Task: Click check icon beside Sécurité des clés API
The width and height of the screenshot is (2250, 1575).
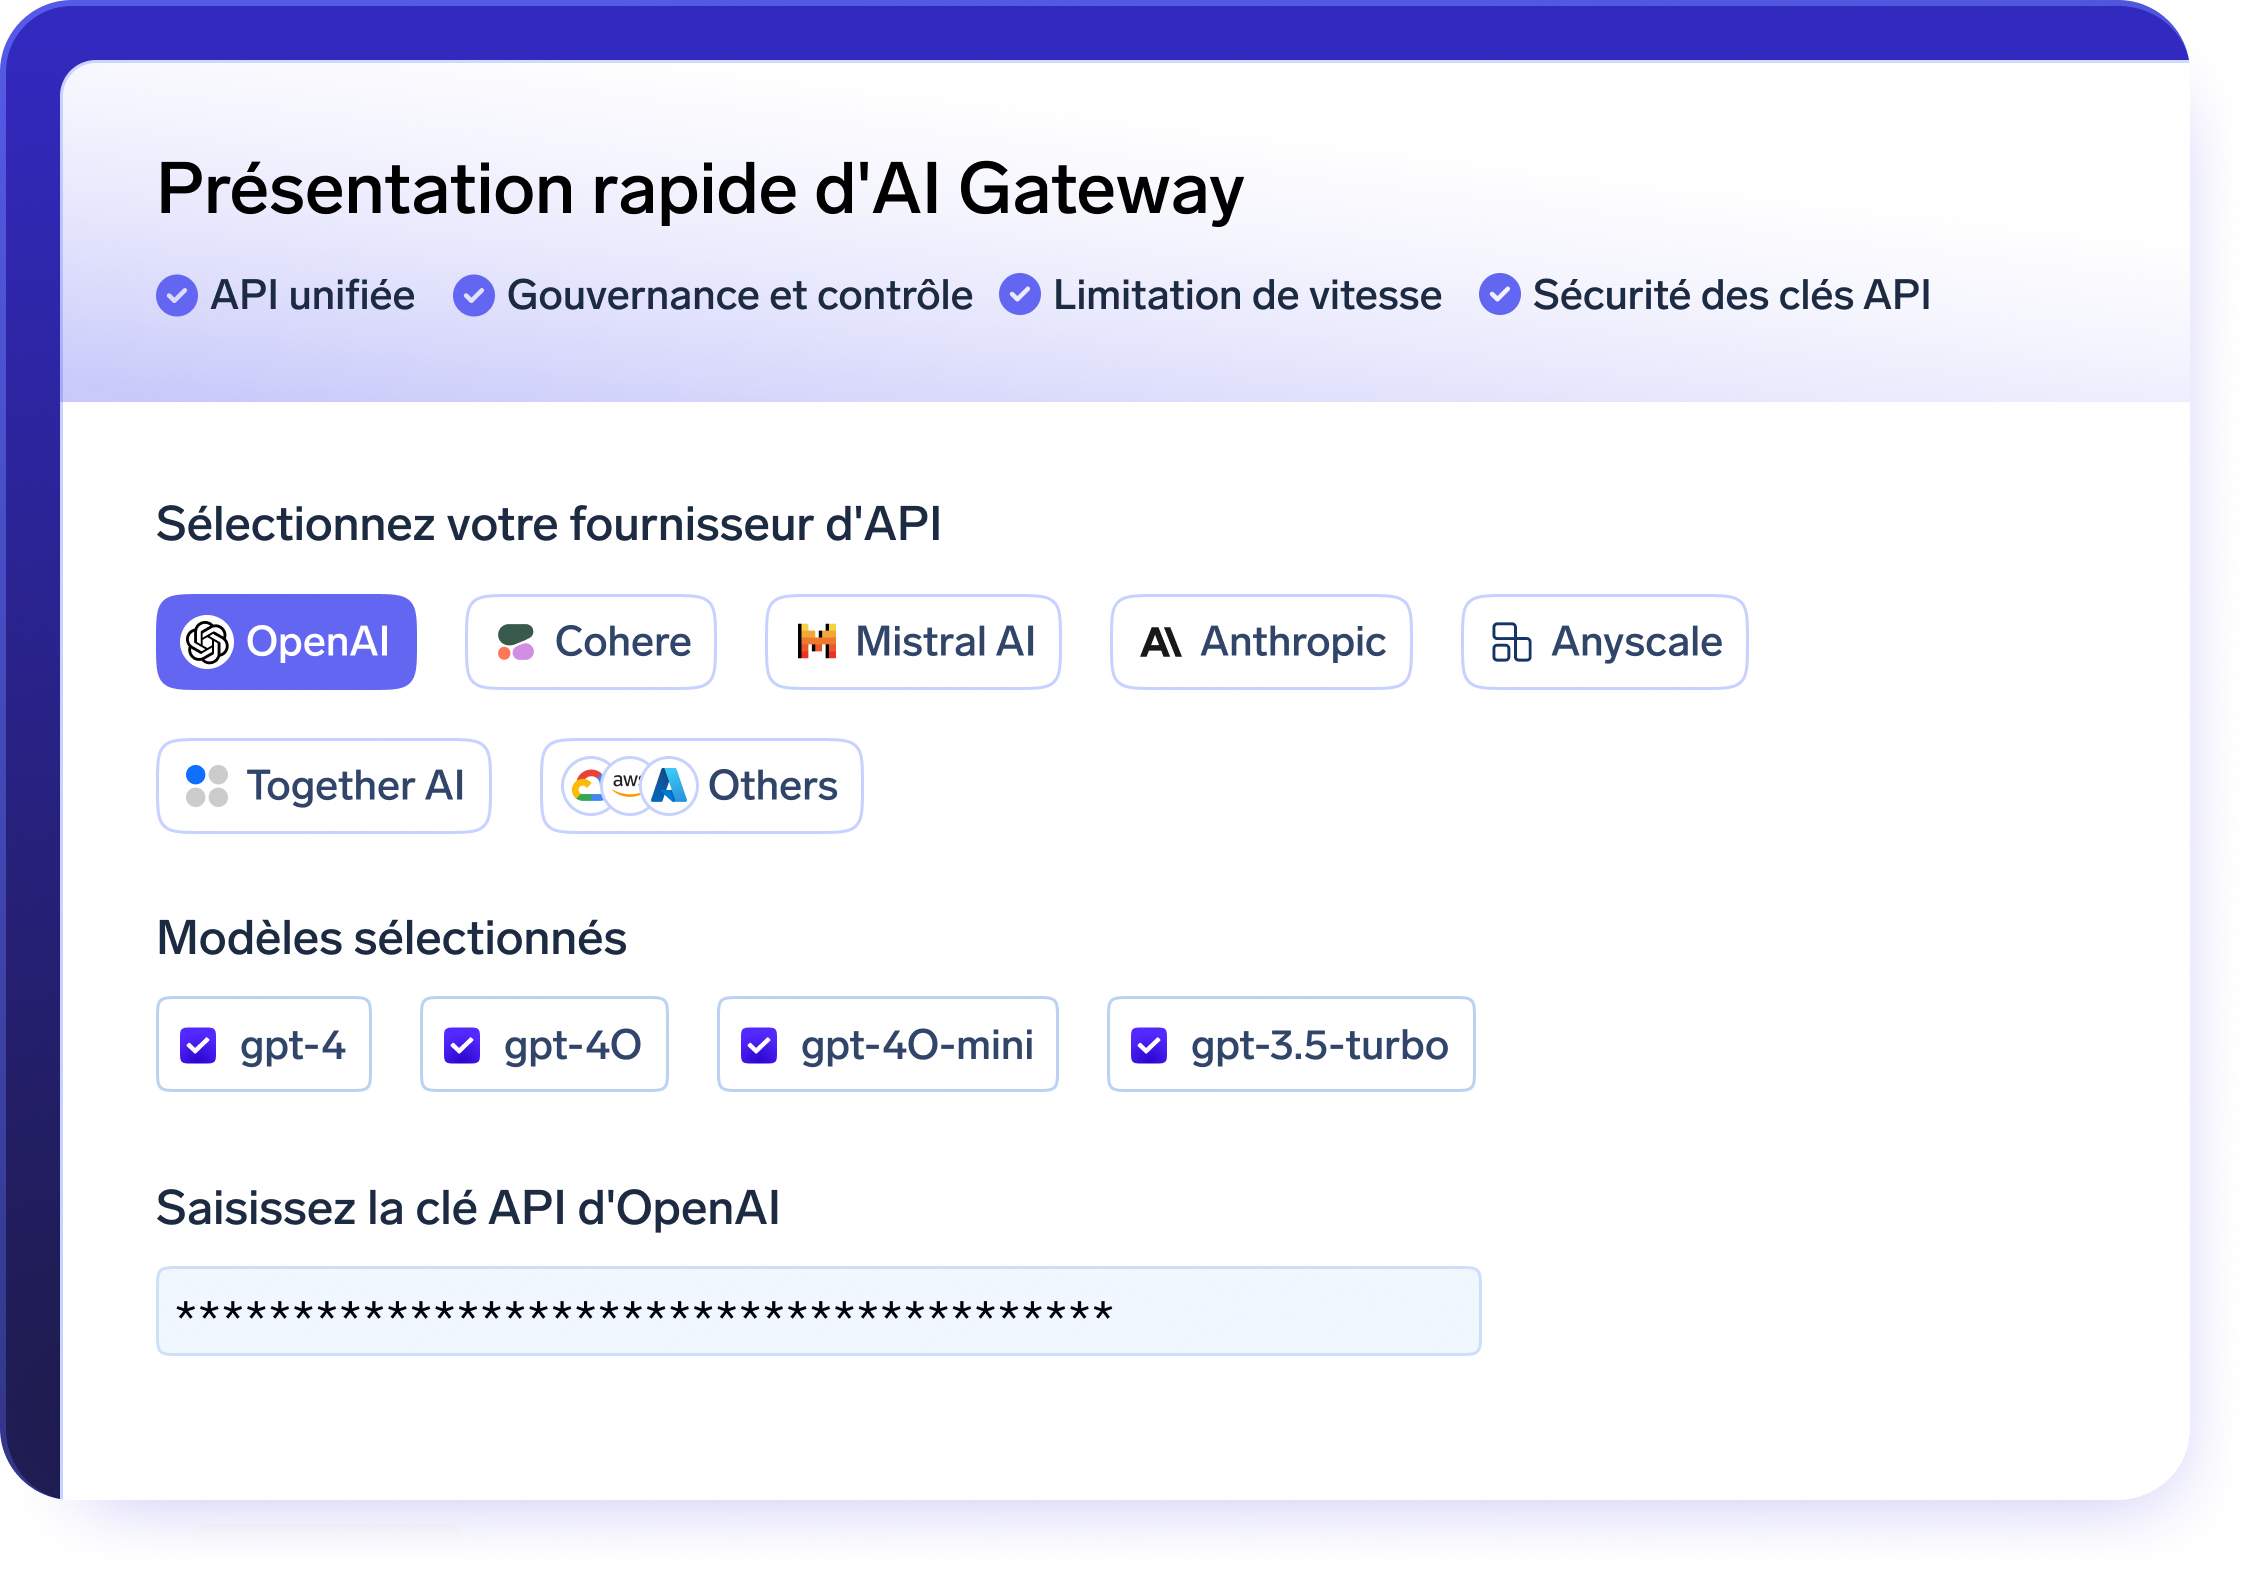Action: (1500, 295)
